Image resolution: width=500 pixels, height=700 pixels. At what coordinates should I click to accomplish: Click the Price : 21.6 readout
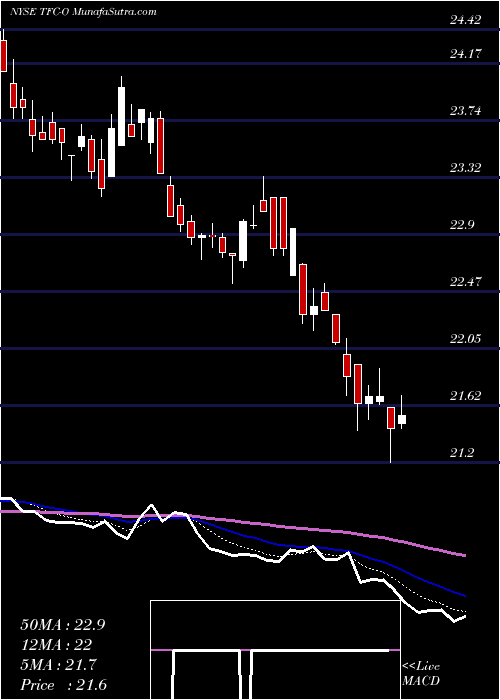coord(63,685)
